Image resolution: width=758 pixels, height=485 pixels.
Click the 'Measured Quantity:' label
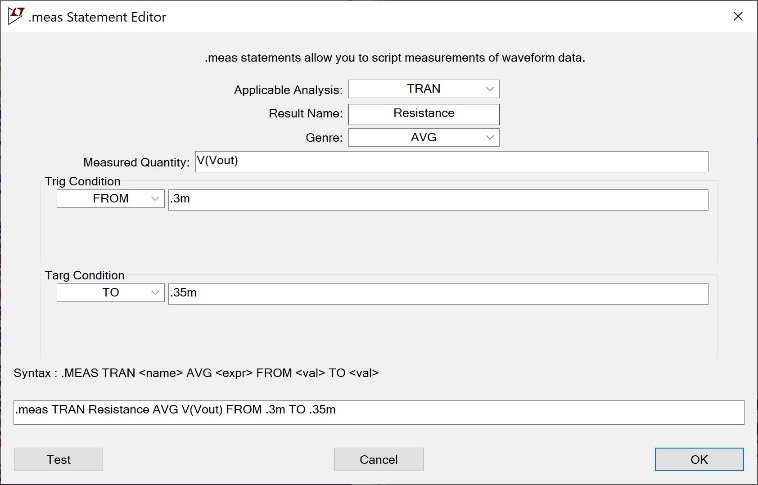(136, 162)
